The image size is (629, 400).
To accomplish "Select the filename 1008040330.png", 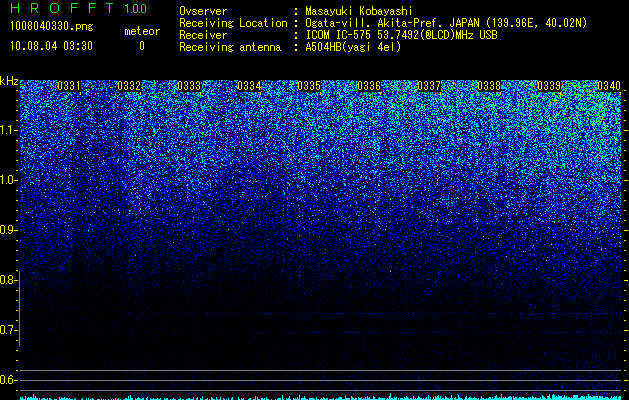I will click(52, 26).
